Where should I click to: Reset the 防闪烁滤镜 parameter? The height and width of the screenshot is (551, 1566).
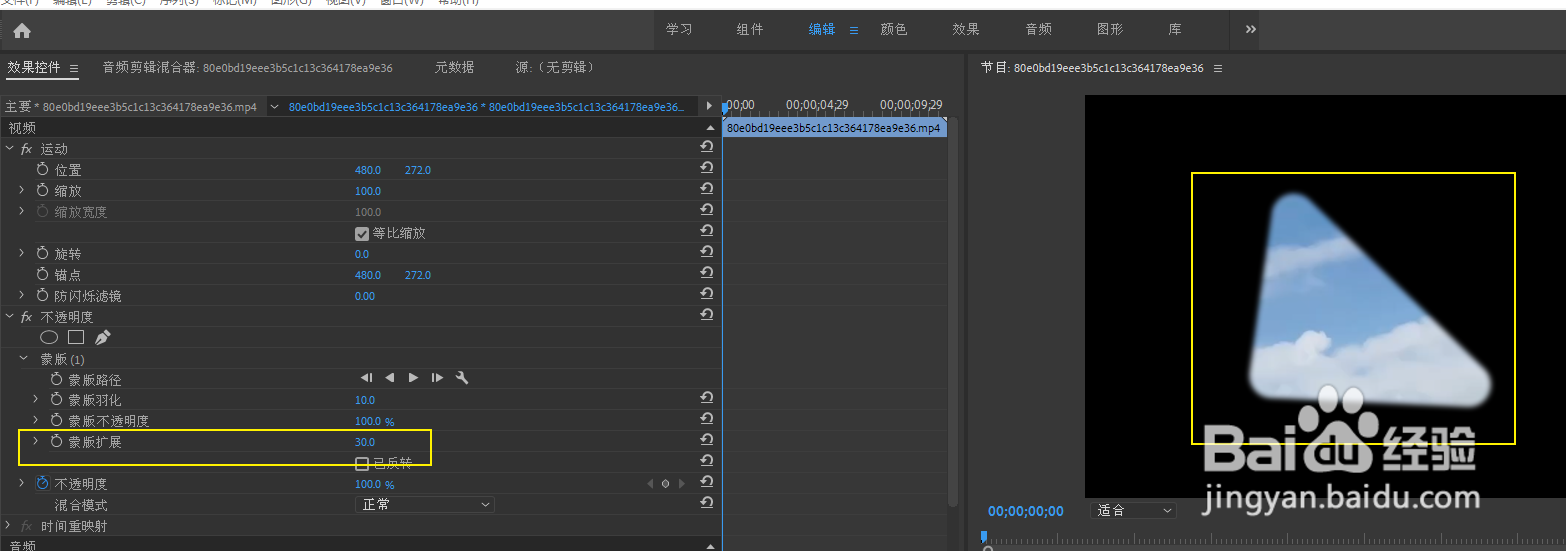pos(707,294)
